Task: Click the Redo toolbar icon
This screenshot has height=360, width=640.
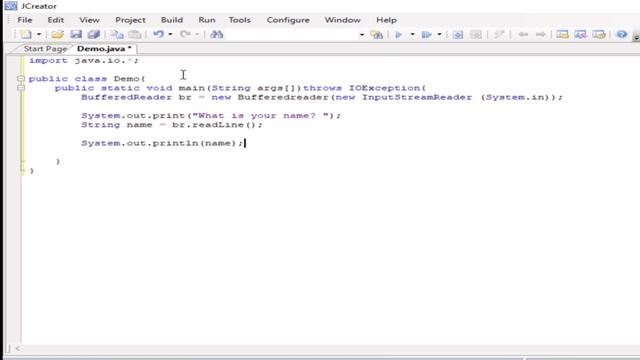Action: pos(185,35)
